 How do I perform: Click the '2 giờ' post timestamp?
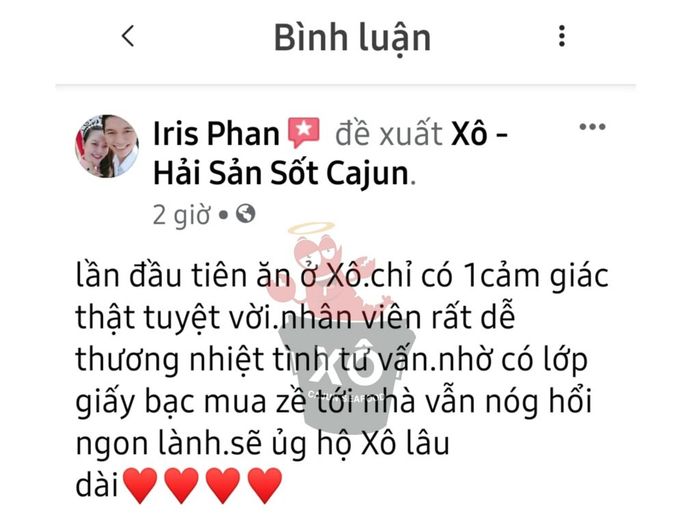tap(181, 215)
